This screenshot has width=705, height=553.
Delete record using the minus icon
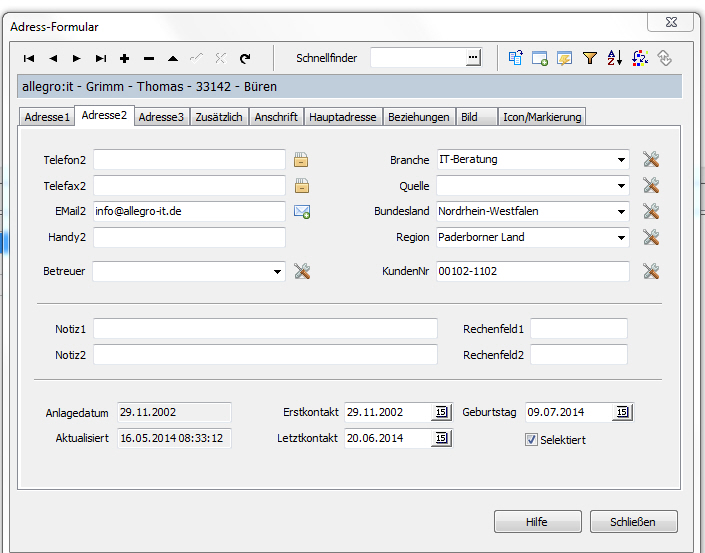[149, 59]
